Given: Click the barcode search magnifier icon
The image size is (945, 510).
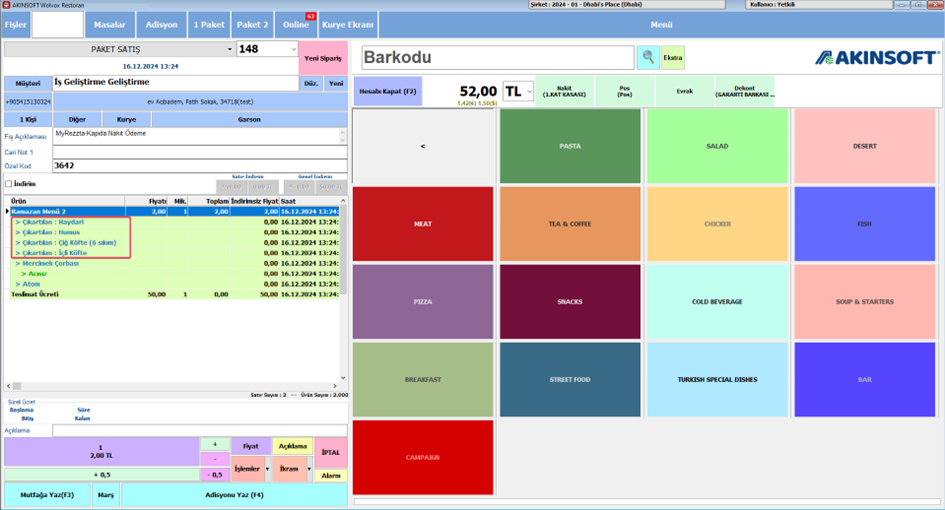Looking at the screenshot, I should click(x=648, y=57).
